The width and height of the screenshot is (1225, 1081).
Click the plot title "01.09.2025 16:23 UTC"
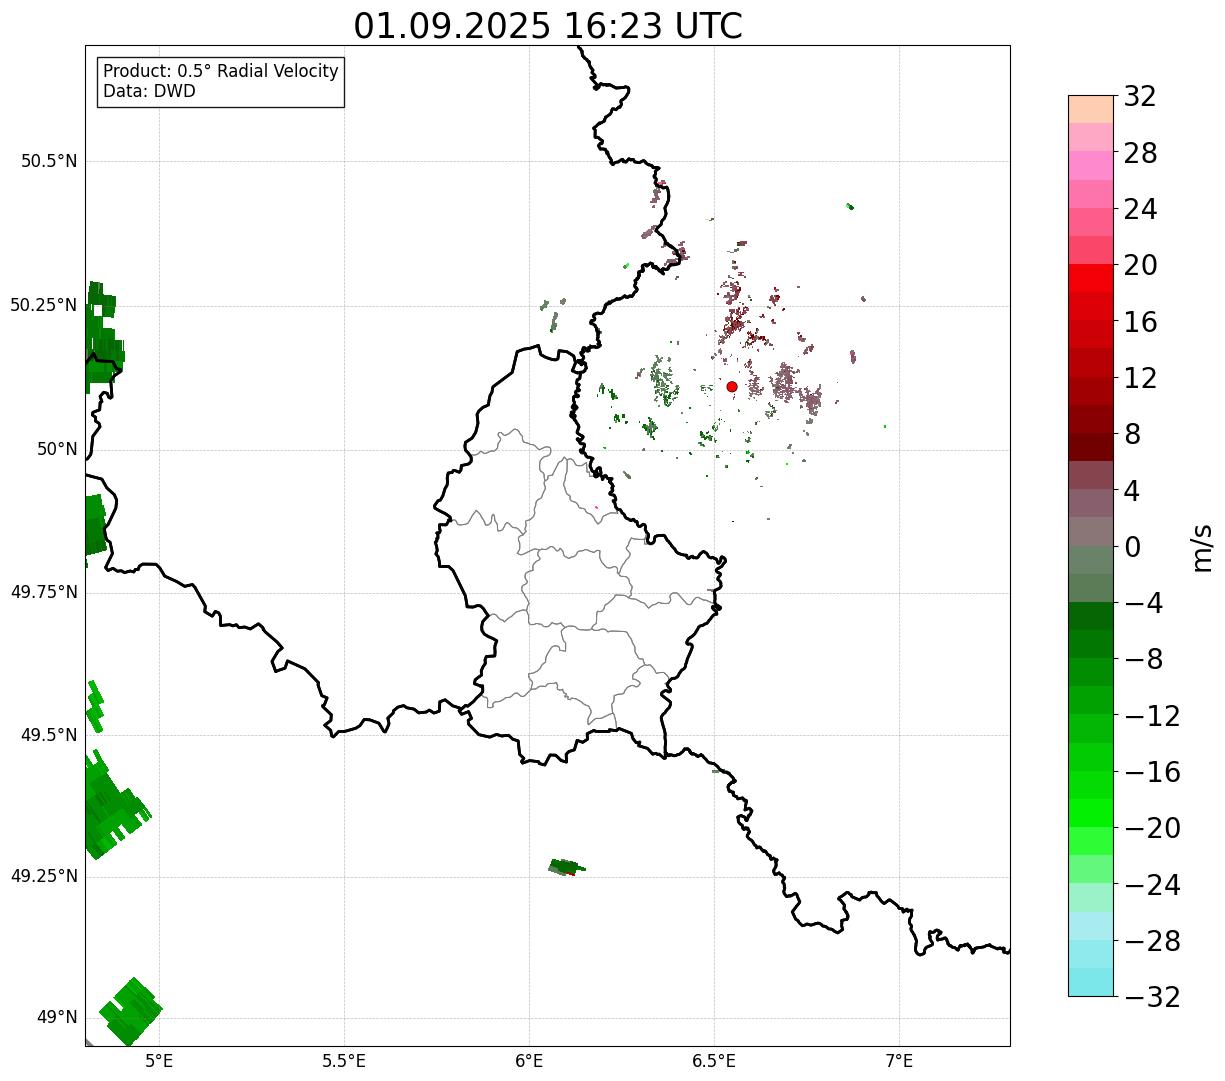548,26
